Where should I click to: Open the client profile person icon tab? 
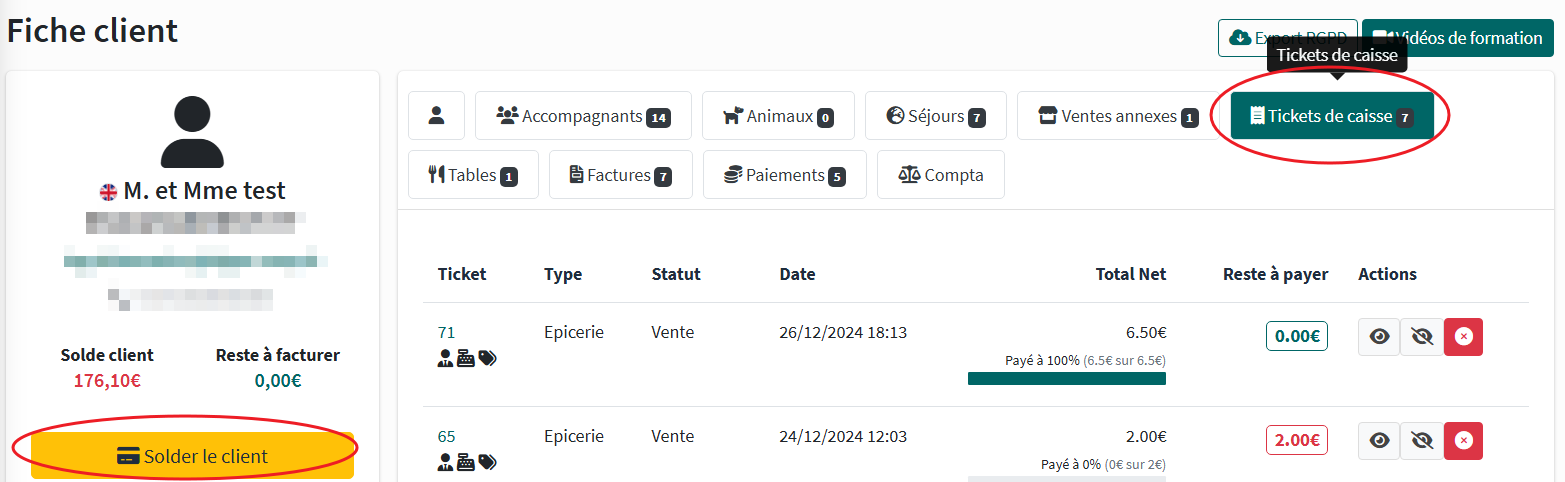436,116
